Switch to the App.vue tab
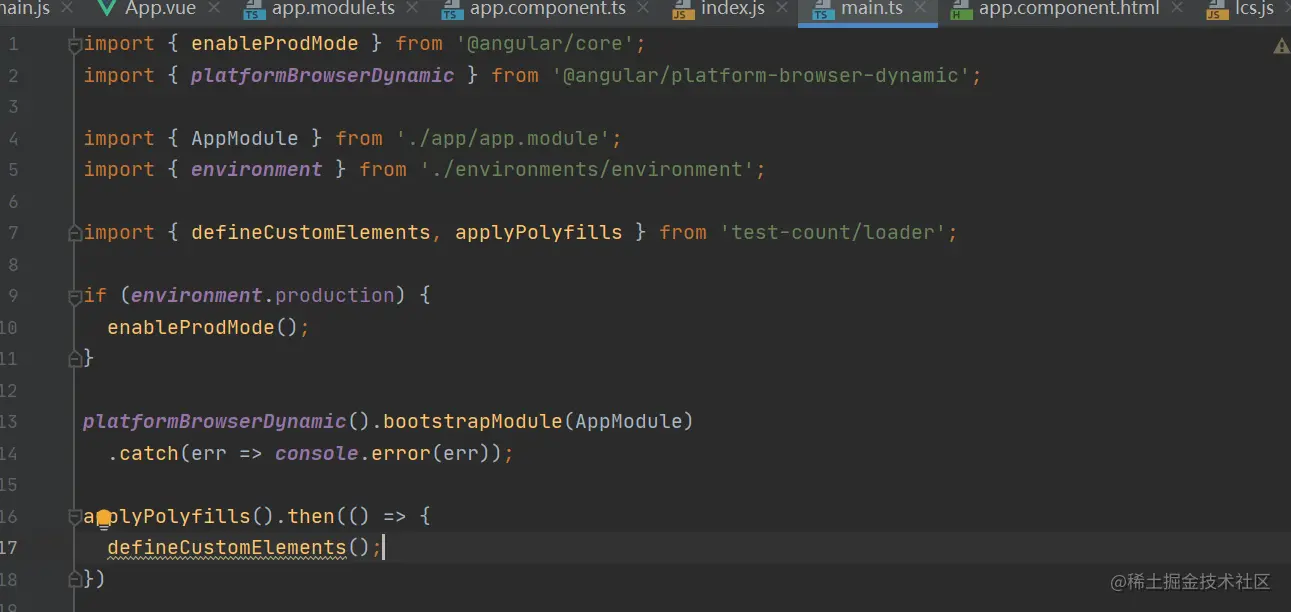This screenshot has width=1291, height=612. 160,9
